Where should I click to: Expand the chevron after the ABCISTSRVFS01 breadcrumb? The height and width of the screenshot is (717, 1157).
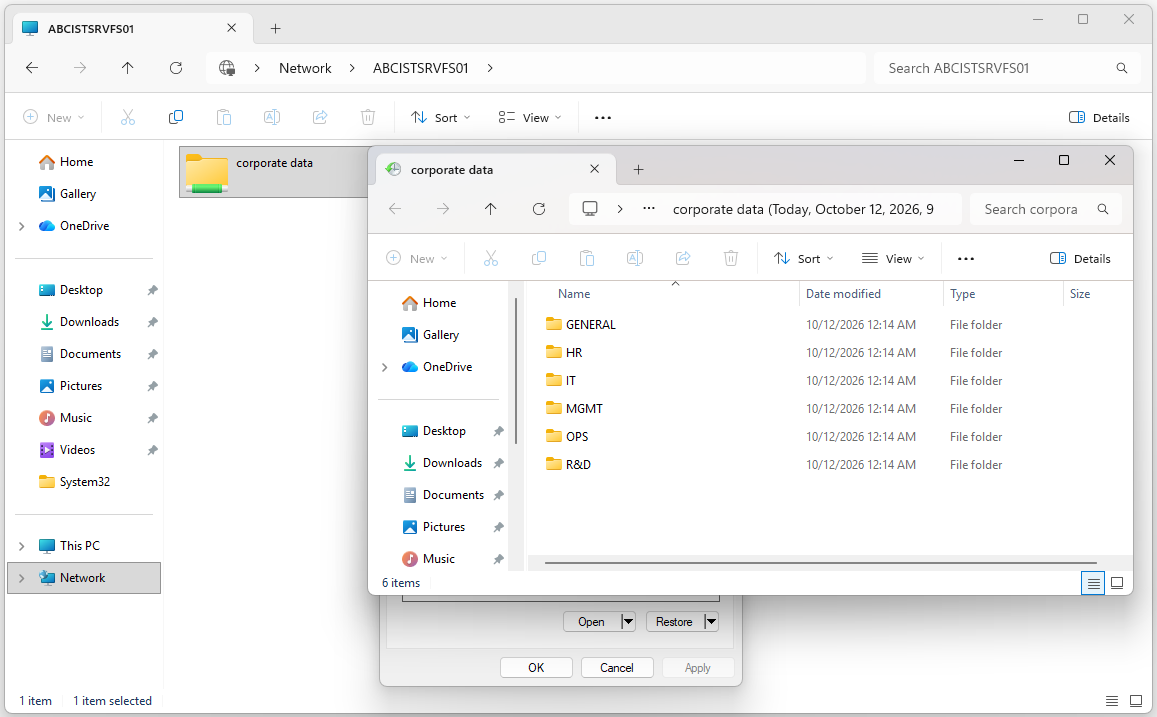(490, 68)
